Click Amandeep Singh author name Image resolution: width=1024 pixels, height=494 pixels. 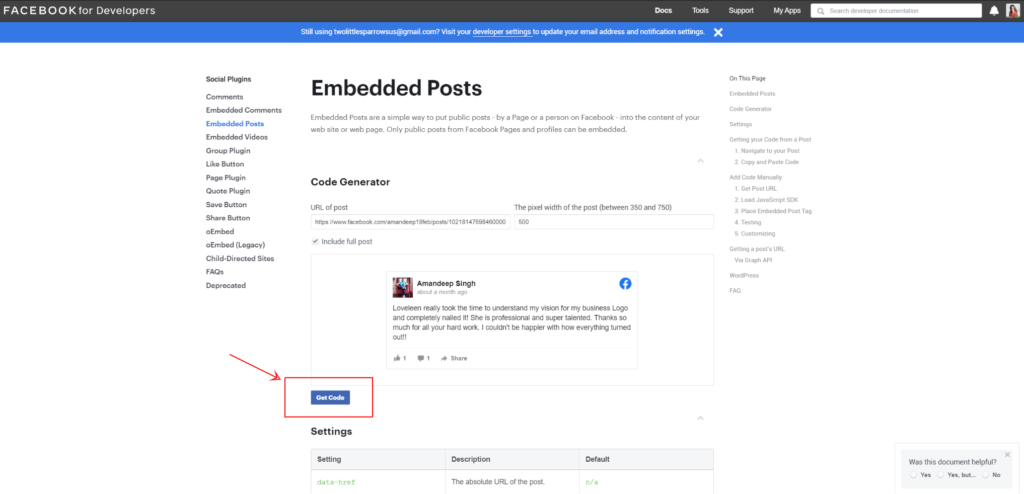pos(446,284)
